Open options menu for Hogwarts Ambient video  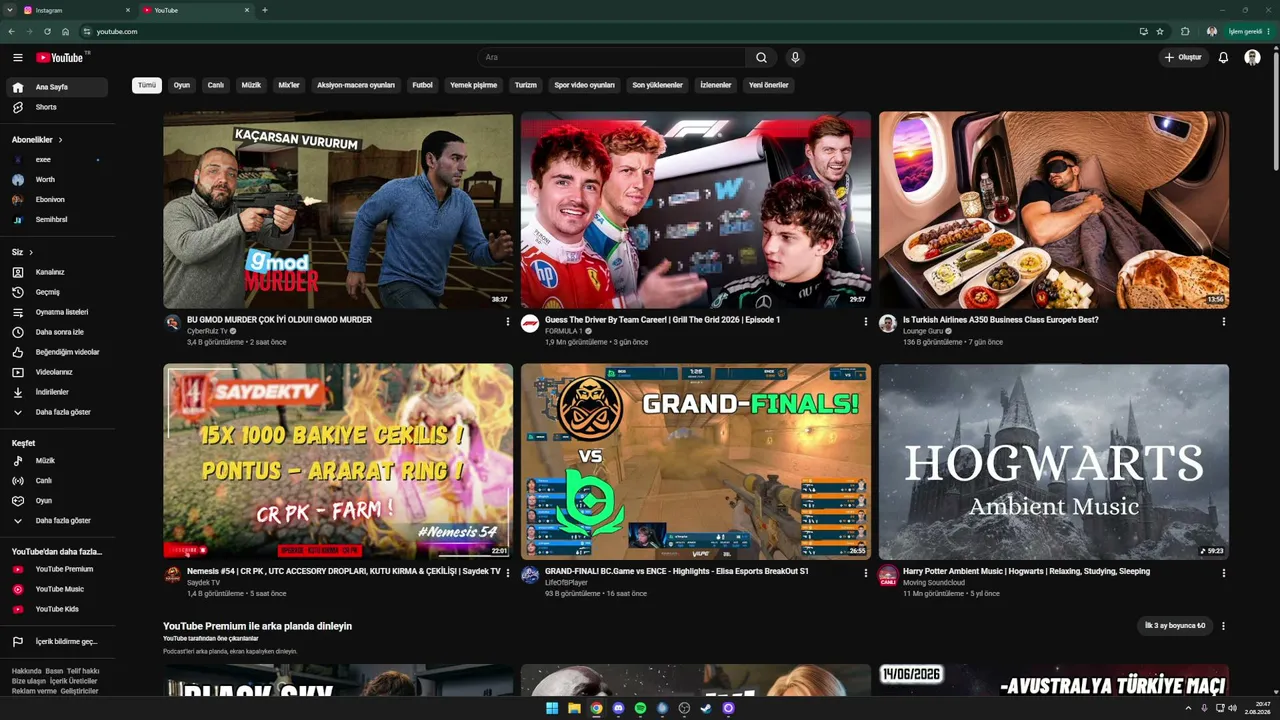[1223, 574]
